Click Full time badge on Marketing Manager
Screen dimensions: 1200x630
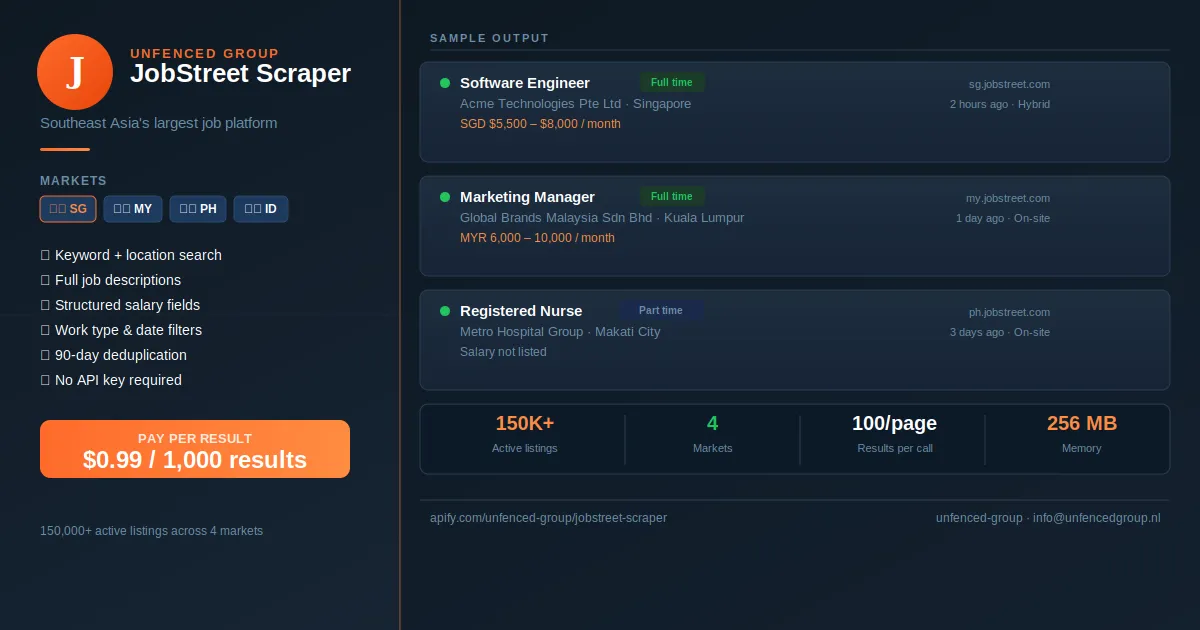pyautogui.click(x=672, y=197)
